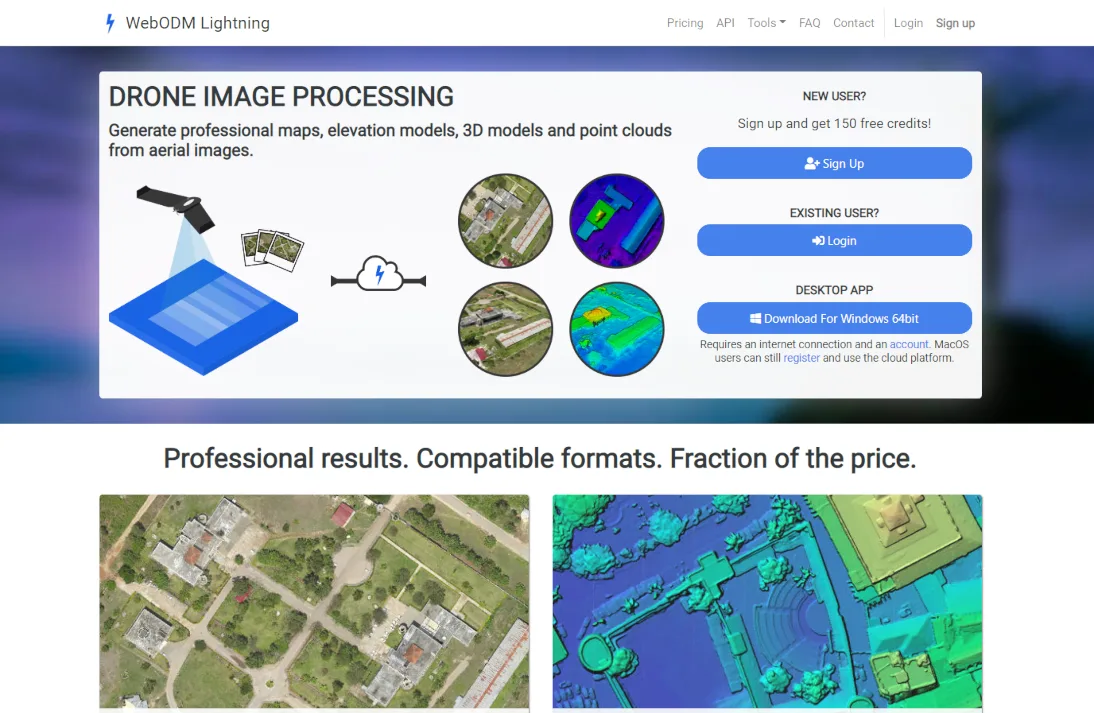Click the 'NEW USER?' label
Image resolution: width=1094 pixels, height=713 pixels.
(x=834, y=96)
